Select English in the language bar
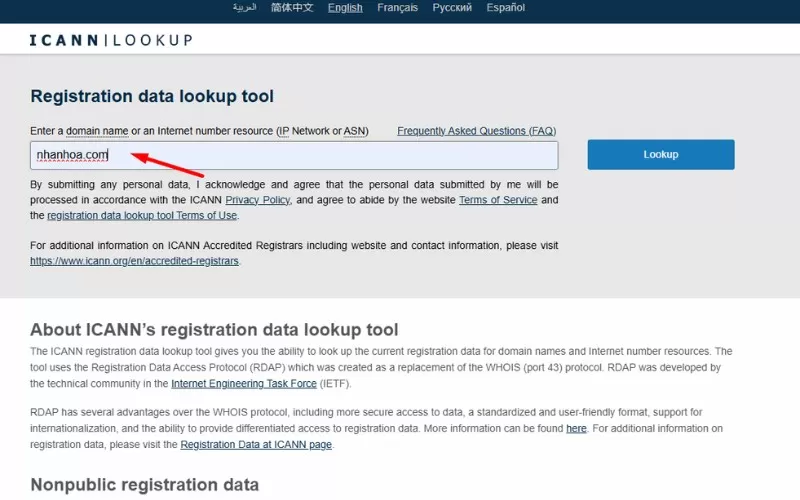The height and width of the screenshot is (500, 800). pyautogui.click(x=345, y=8)
